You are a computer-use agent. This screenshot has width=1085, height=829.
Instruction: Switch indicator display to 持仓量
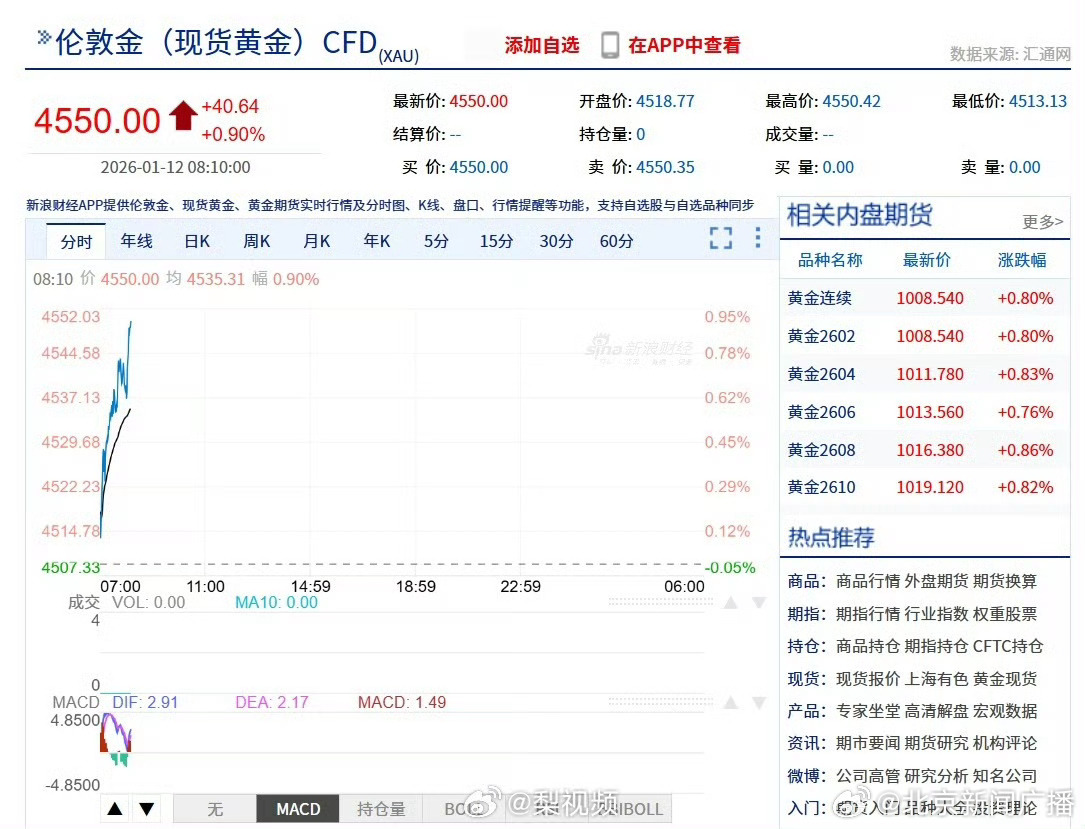point(381,808)
